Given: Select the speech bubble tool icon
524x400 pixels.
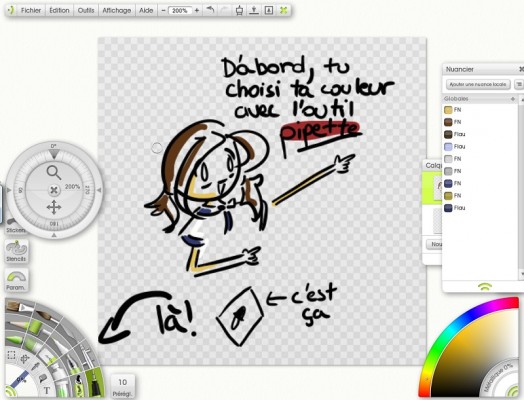Looking at the screenshot, I should 42,379.
